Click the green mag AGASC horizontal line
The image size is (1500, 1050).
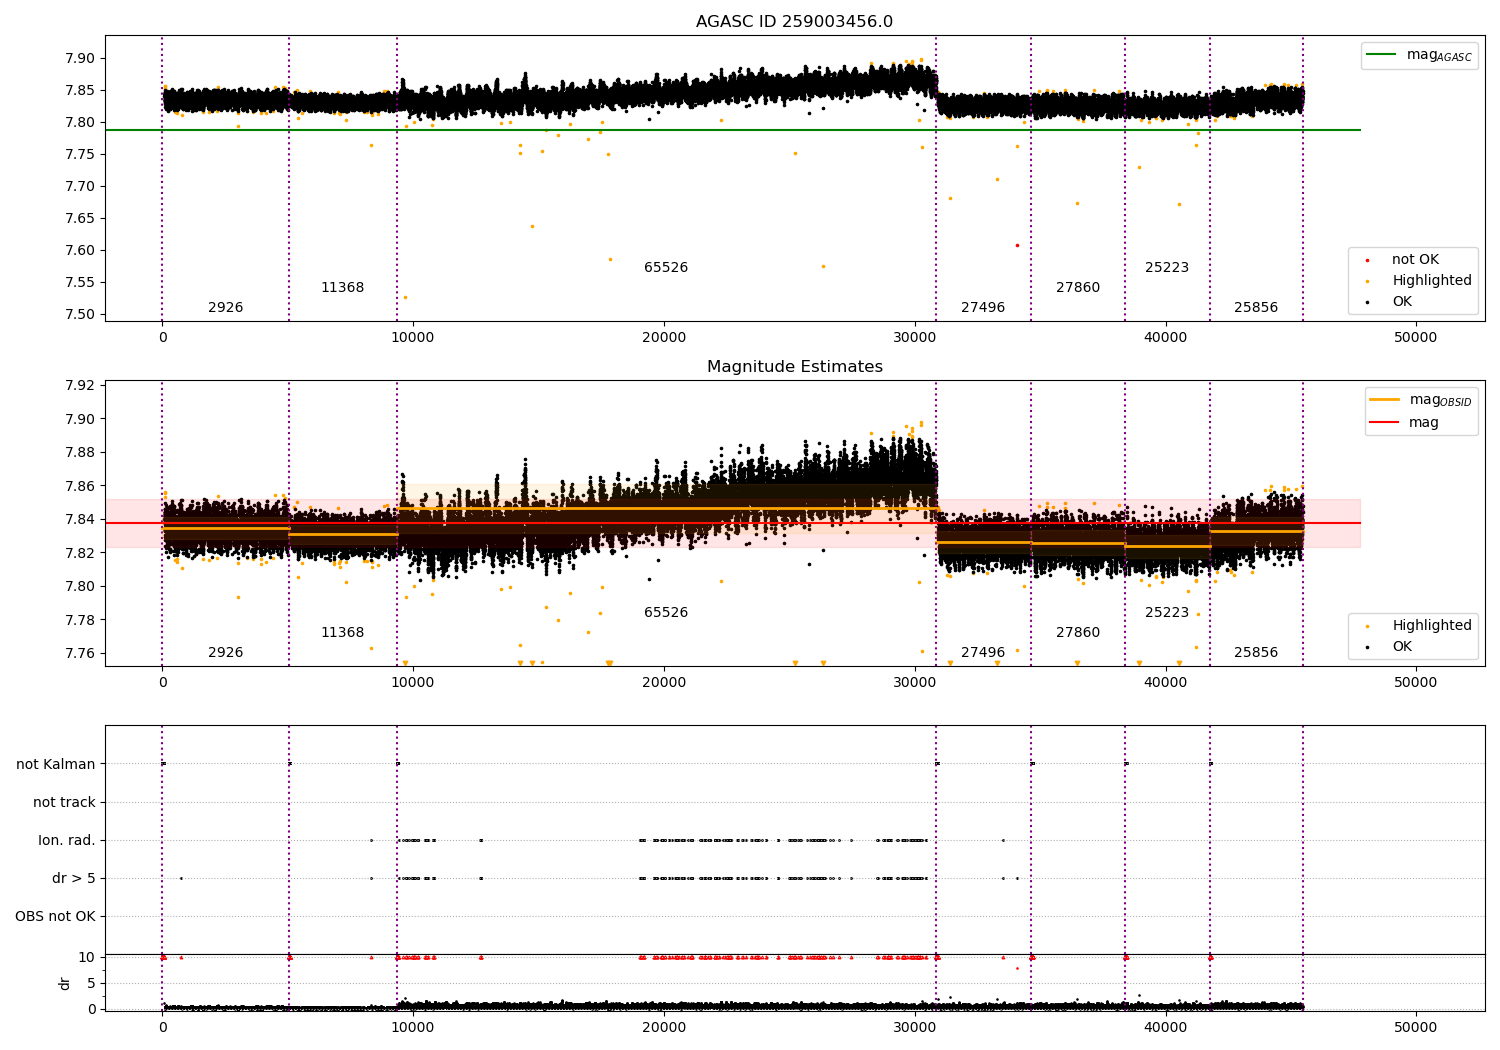click(x=733, y=130)
